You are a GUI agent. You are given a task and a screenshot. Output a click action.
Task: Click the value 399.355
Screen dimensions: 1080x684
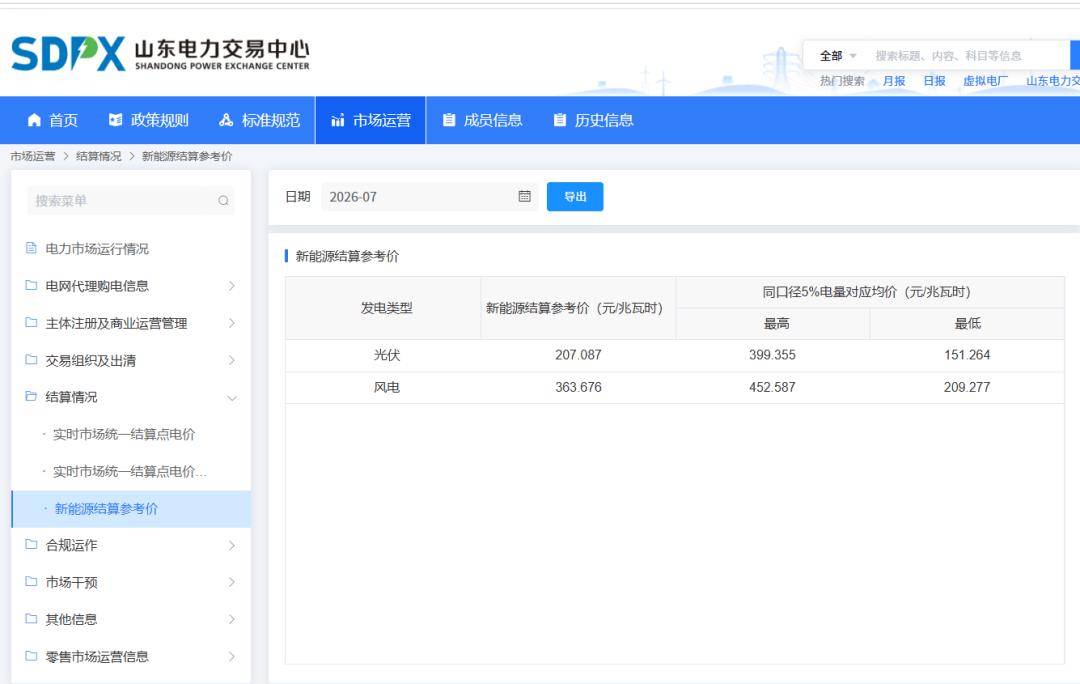point(772,355)
